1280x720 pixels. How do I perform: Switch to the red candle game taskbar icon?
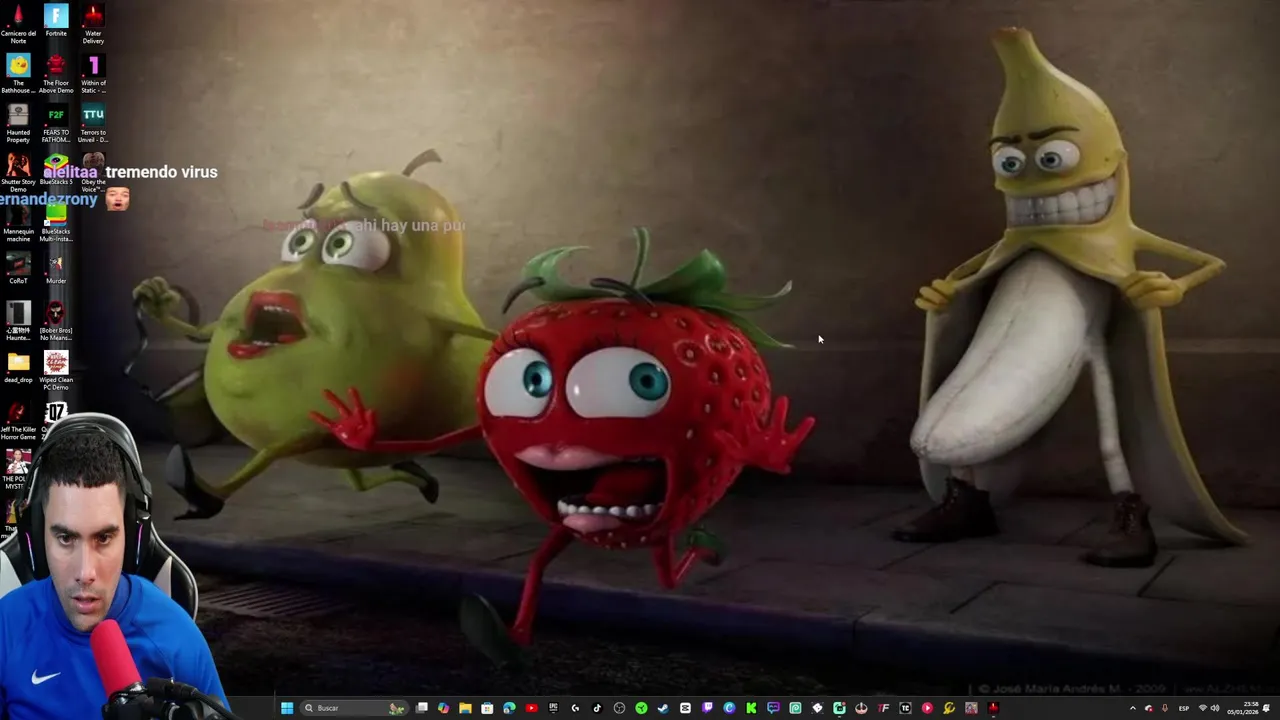point(993,708)
